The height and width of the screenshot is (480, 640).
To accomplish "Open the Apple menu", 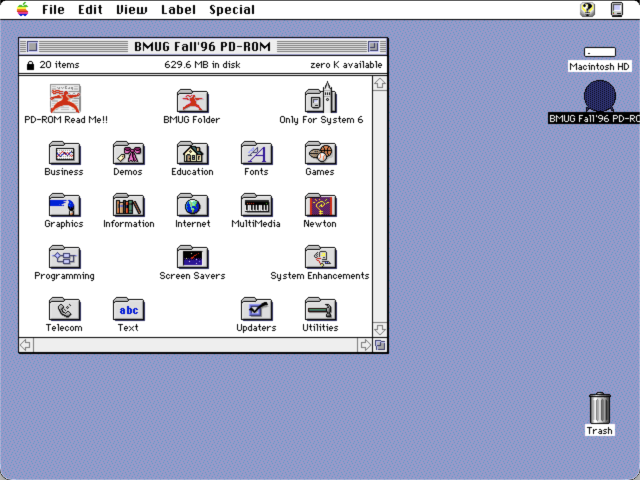I will tap(22, 9).
